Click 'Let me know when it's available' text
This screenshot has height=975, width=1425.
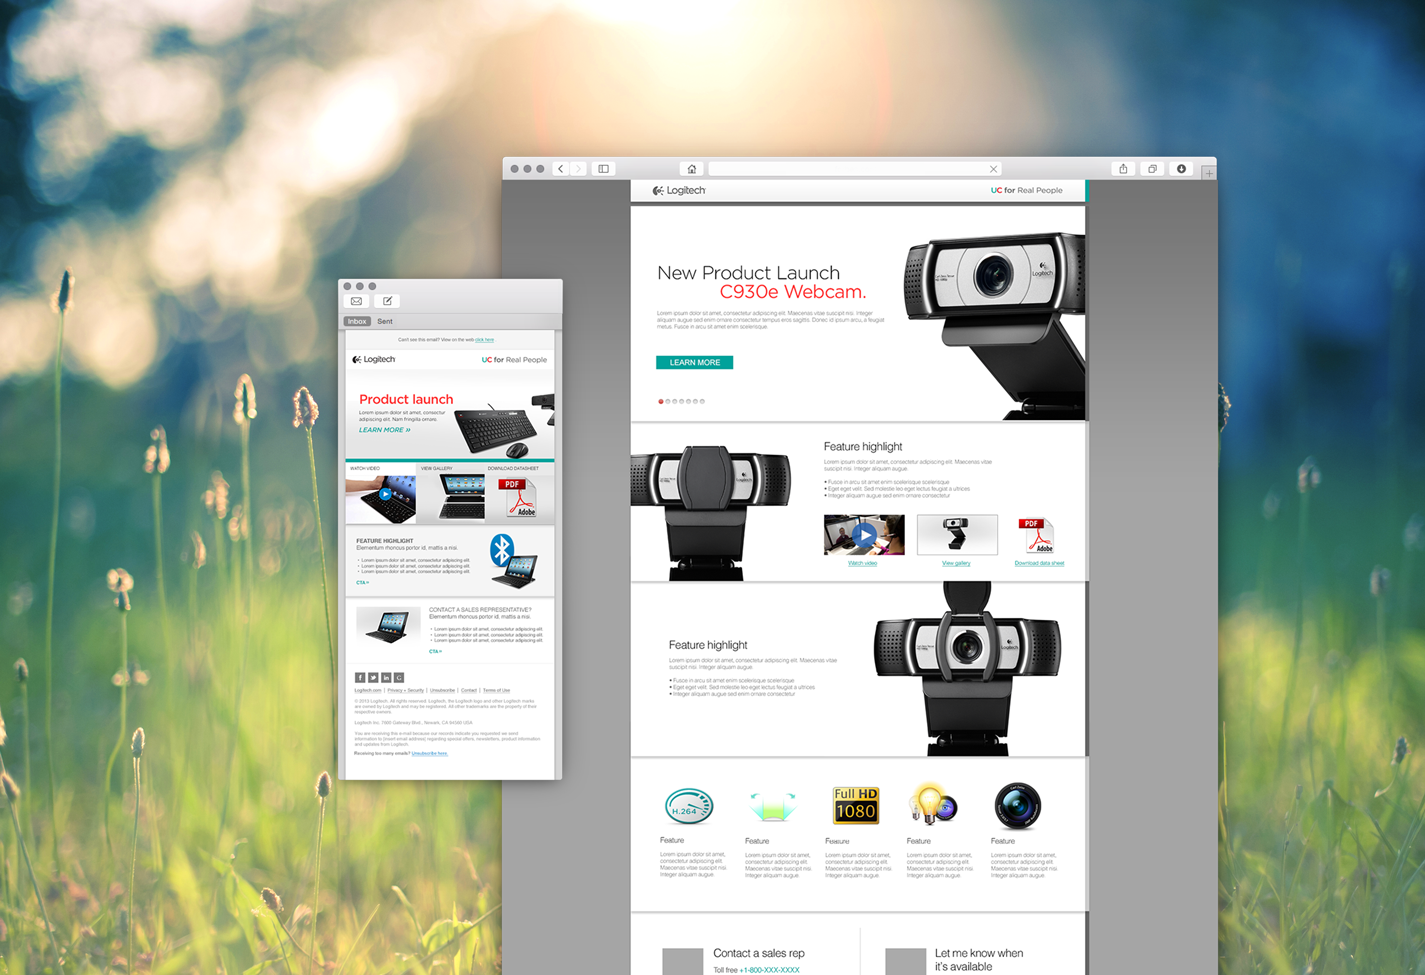[x=979, y=960]
